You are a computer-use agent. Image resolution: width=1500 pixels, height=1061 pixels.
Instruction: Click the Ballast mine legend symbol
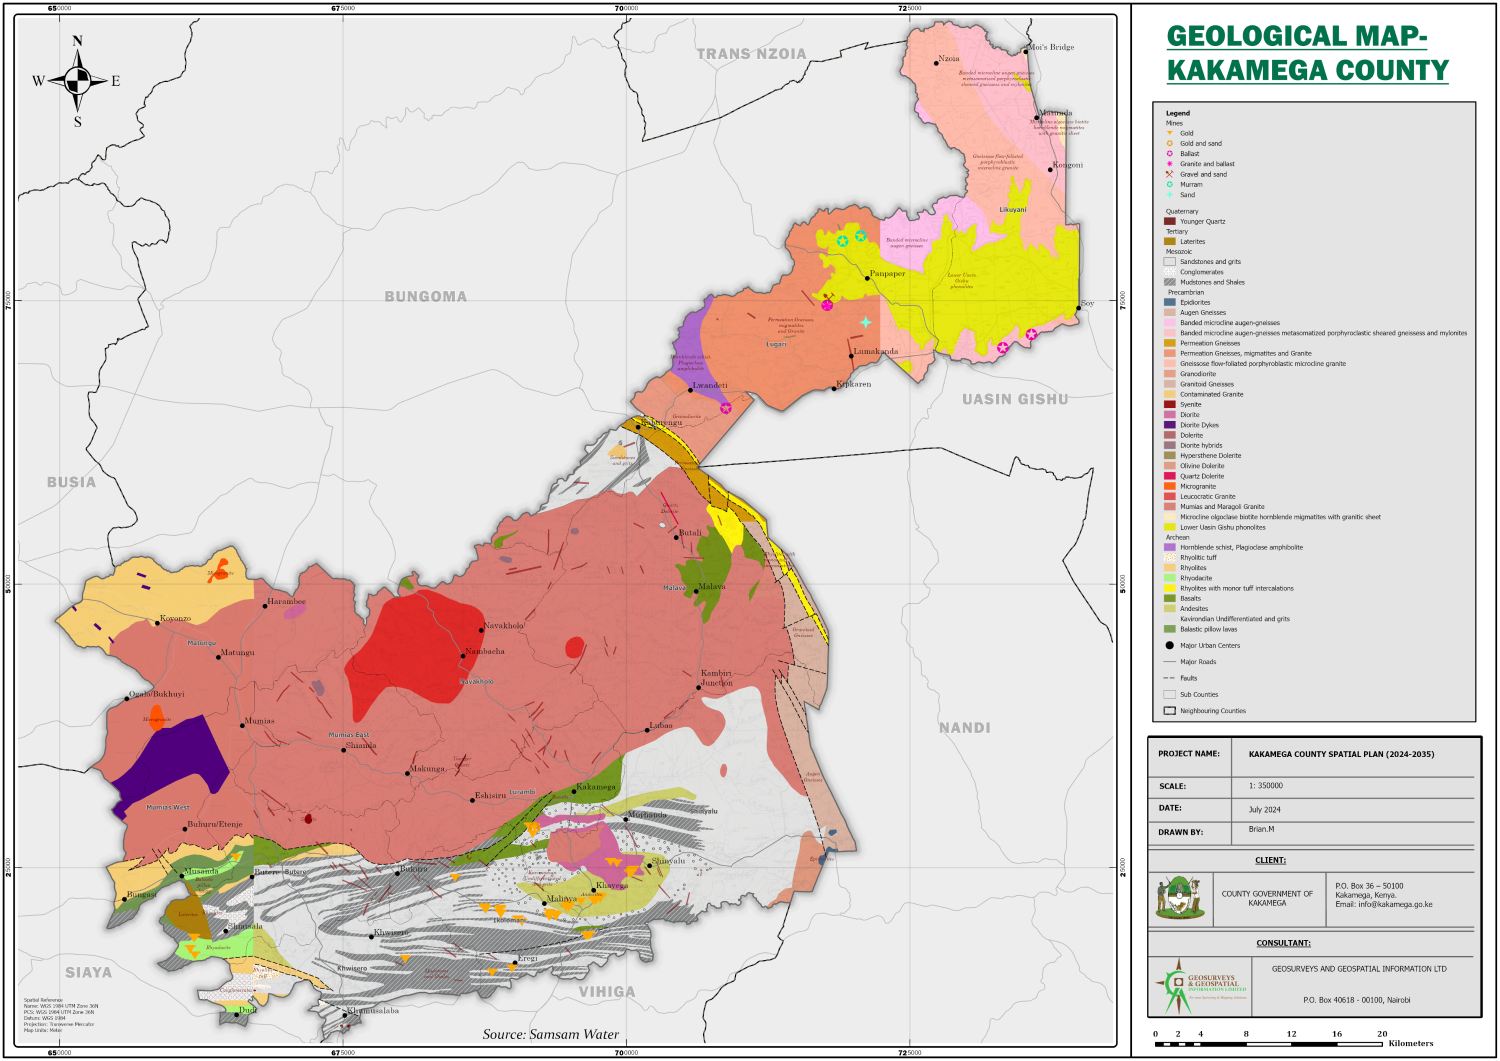tap(1169, 154)
